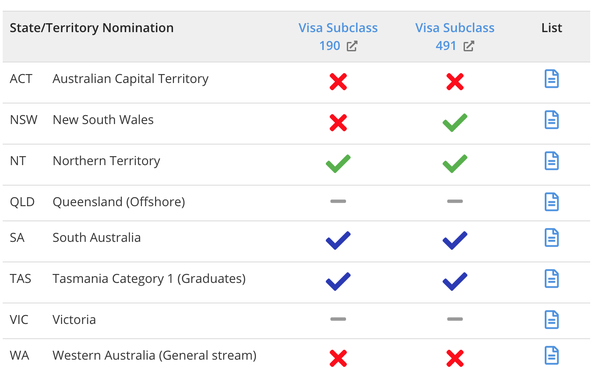This screenshot has width=600, height=390.
Task: Click blue check for Tasmania subclass 491
Action: point(455,281)
